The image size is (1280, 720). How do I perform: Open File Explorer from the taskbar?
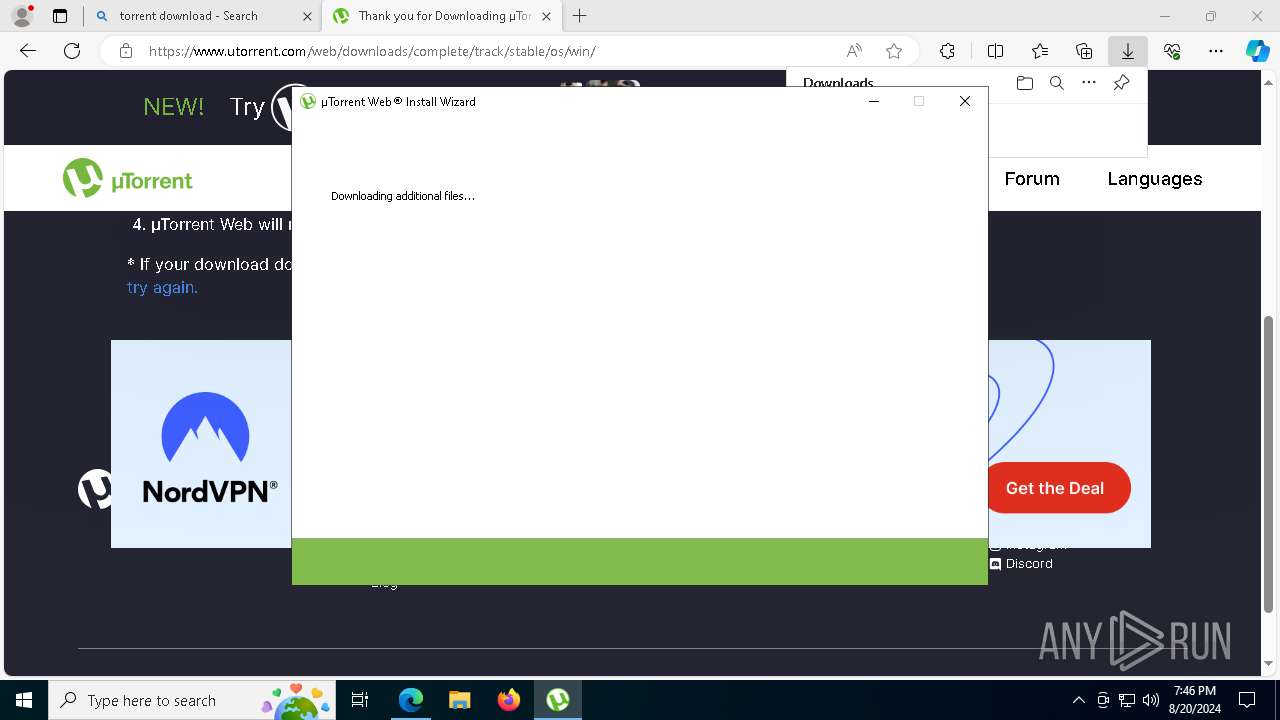tap(459, 700)
